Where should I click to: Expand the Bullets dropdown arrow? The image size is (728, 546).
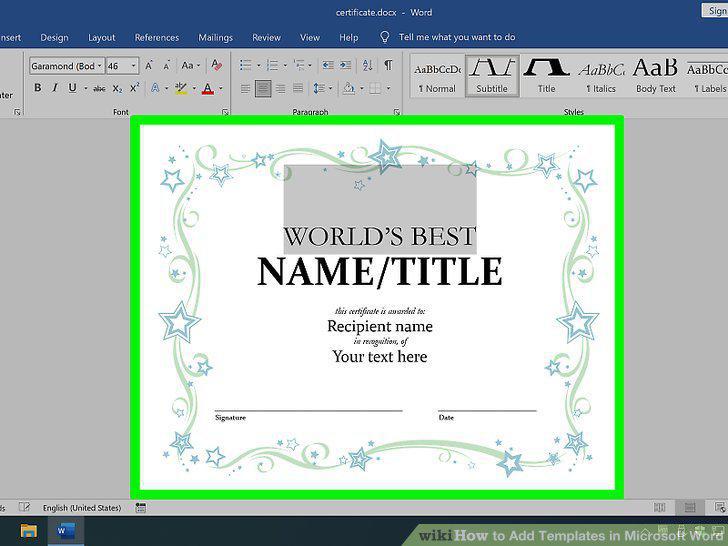point(259,65)
